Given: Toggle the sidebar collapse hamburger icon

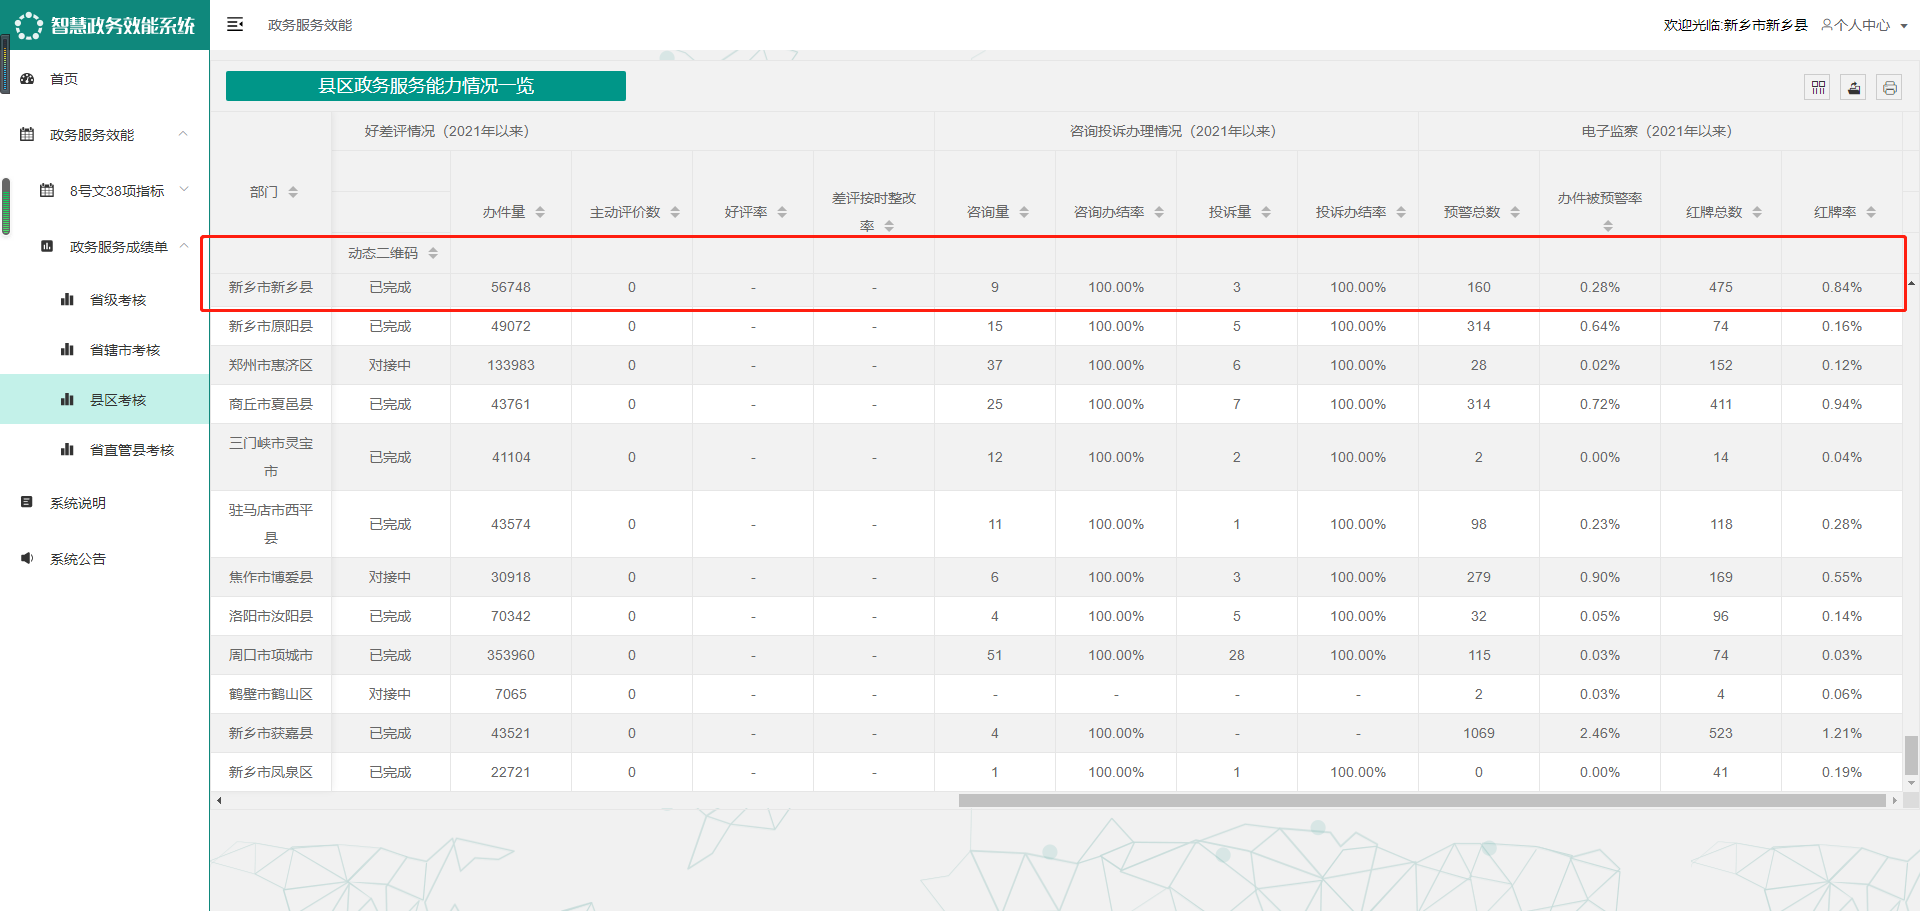Looking at the screenshot, I should pos(235,25).
